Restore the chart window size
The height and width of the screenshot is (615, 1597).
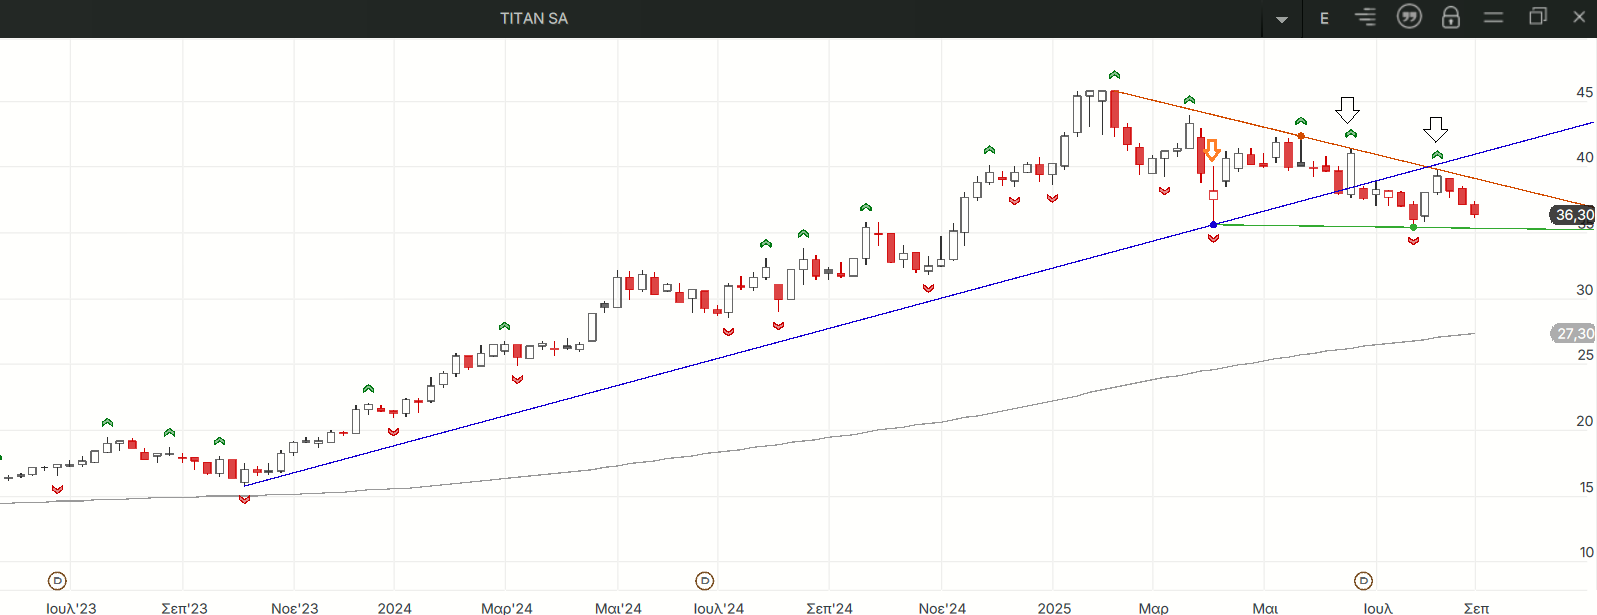pos(1538,16)
